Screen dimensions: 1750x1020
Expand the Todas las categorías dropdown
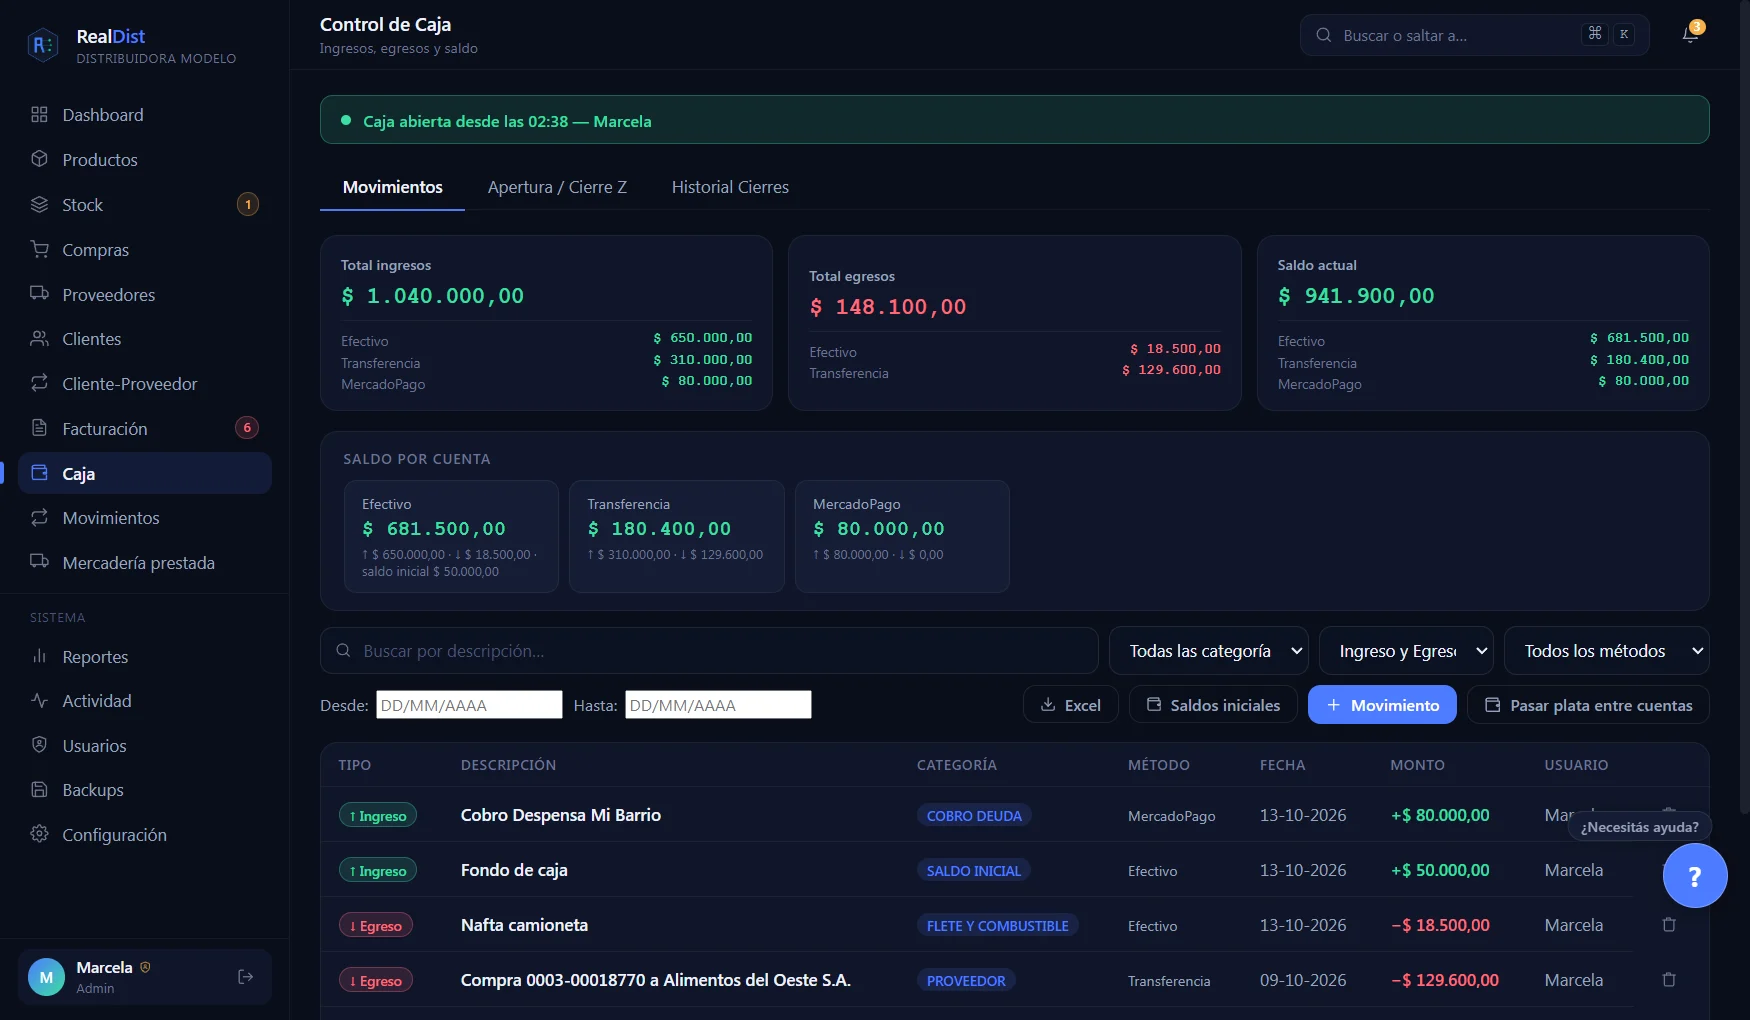1208,651
